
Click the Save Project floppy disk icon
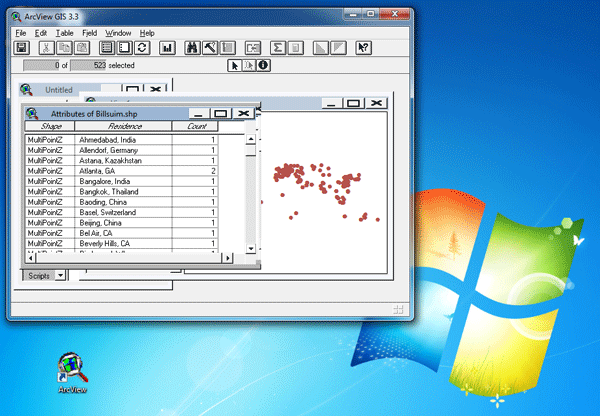[22, 48]
